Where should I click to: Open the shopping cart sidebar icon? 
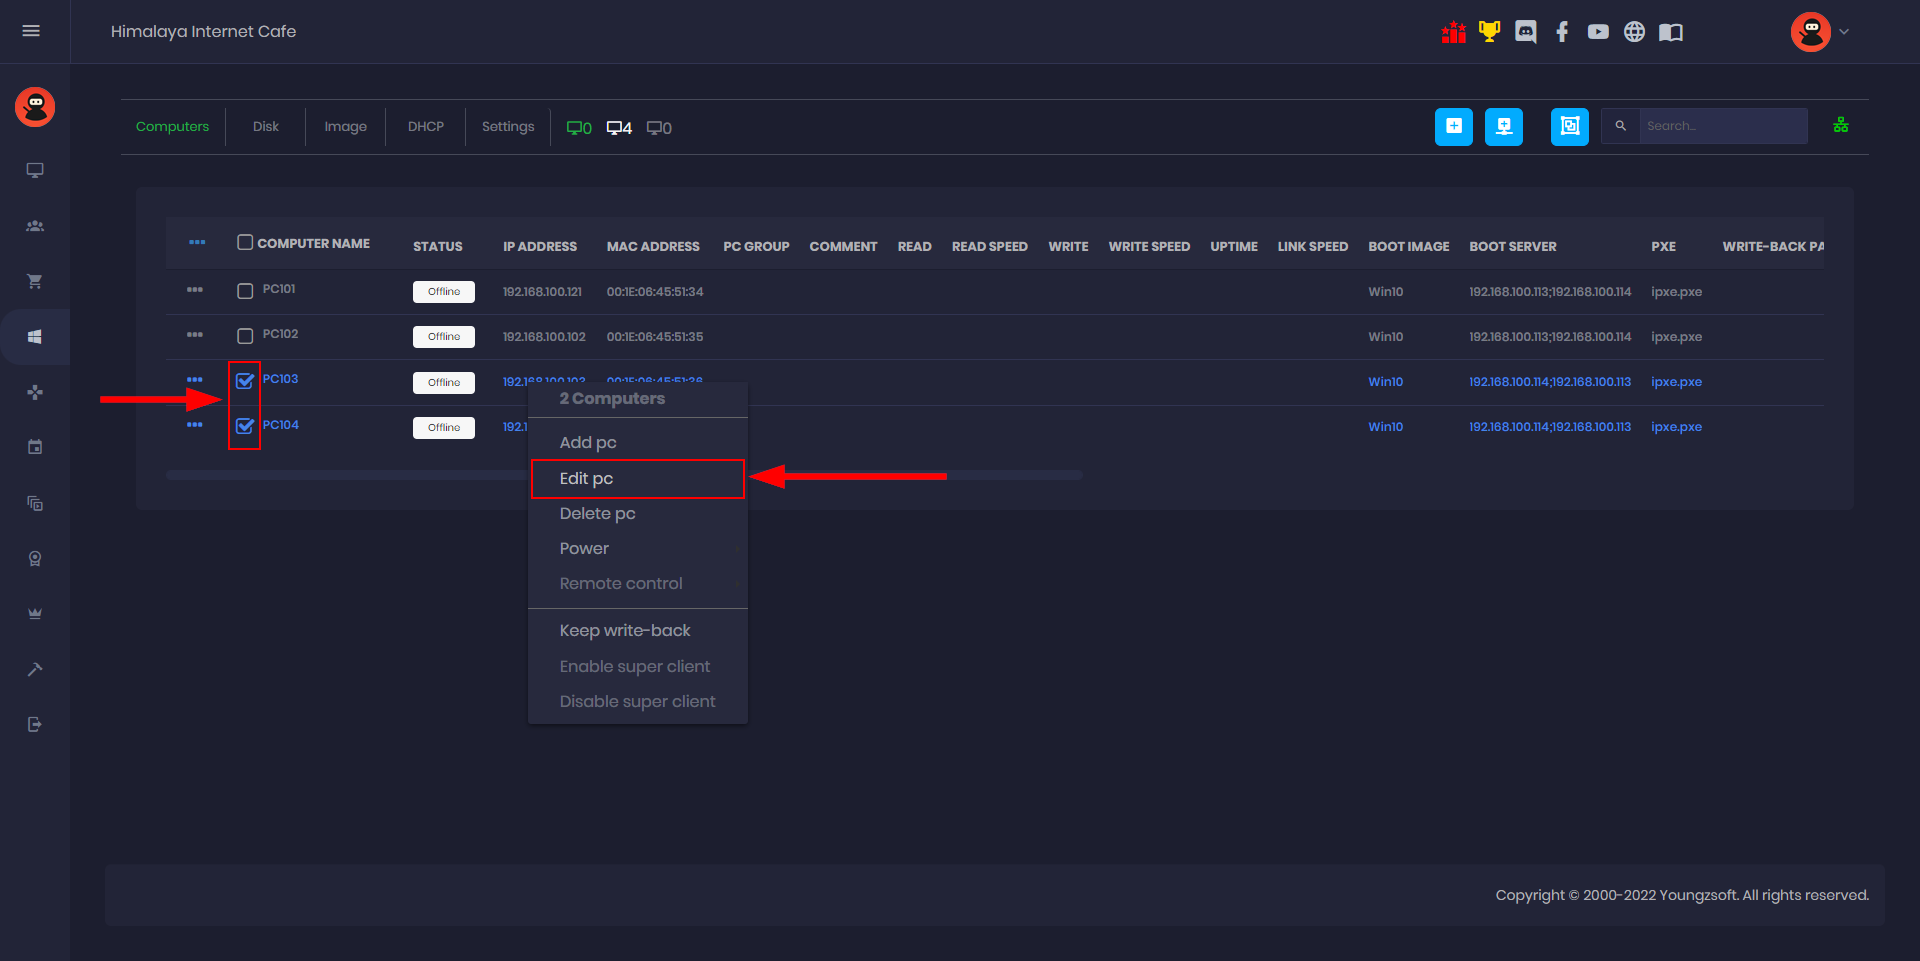[x=35, y=281]
